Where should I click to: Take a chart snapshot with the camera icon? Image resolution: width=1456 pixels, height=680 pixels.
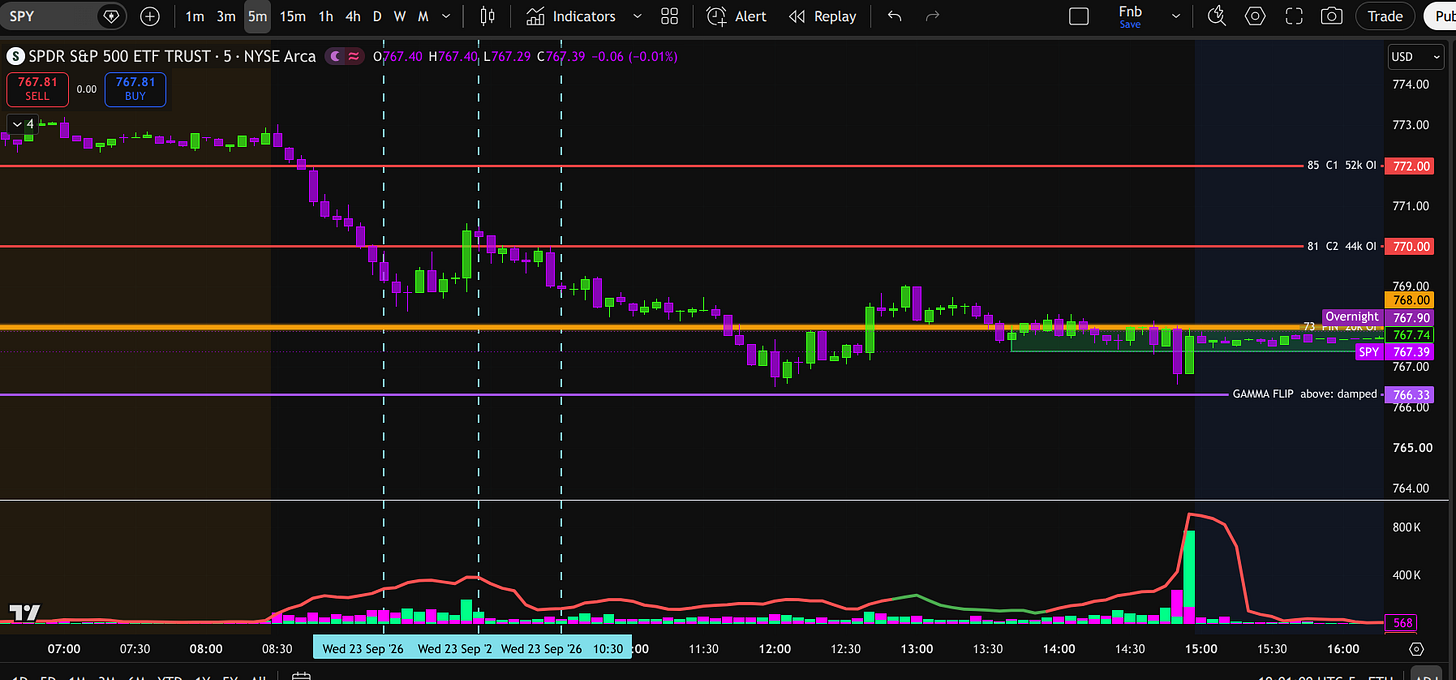1332,16
